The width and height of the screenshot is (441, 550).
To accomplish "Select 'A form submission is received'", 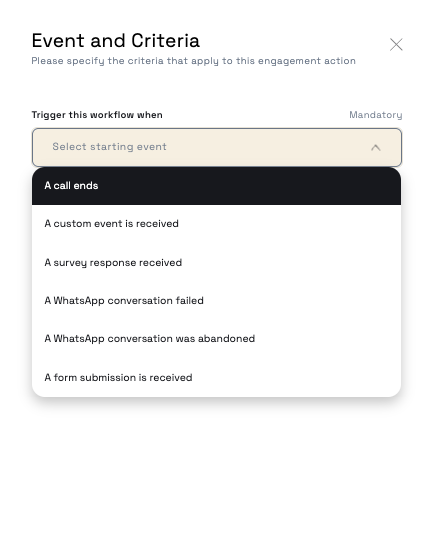I will pyautogui.click(x=216, y=377).
